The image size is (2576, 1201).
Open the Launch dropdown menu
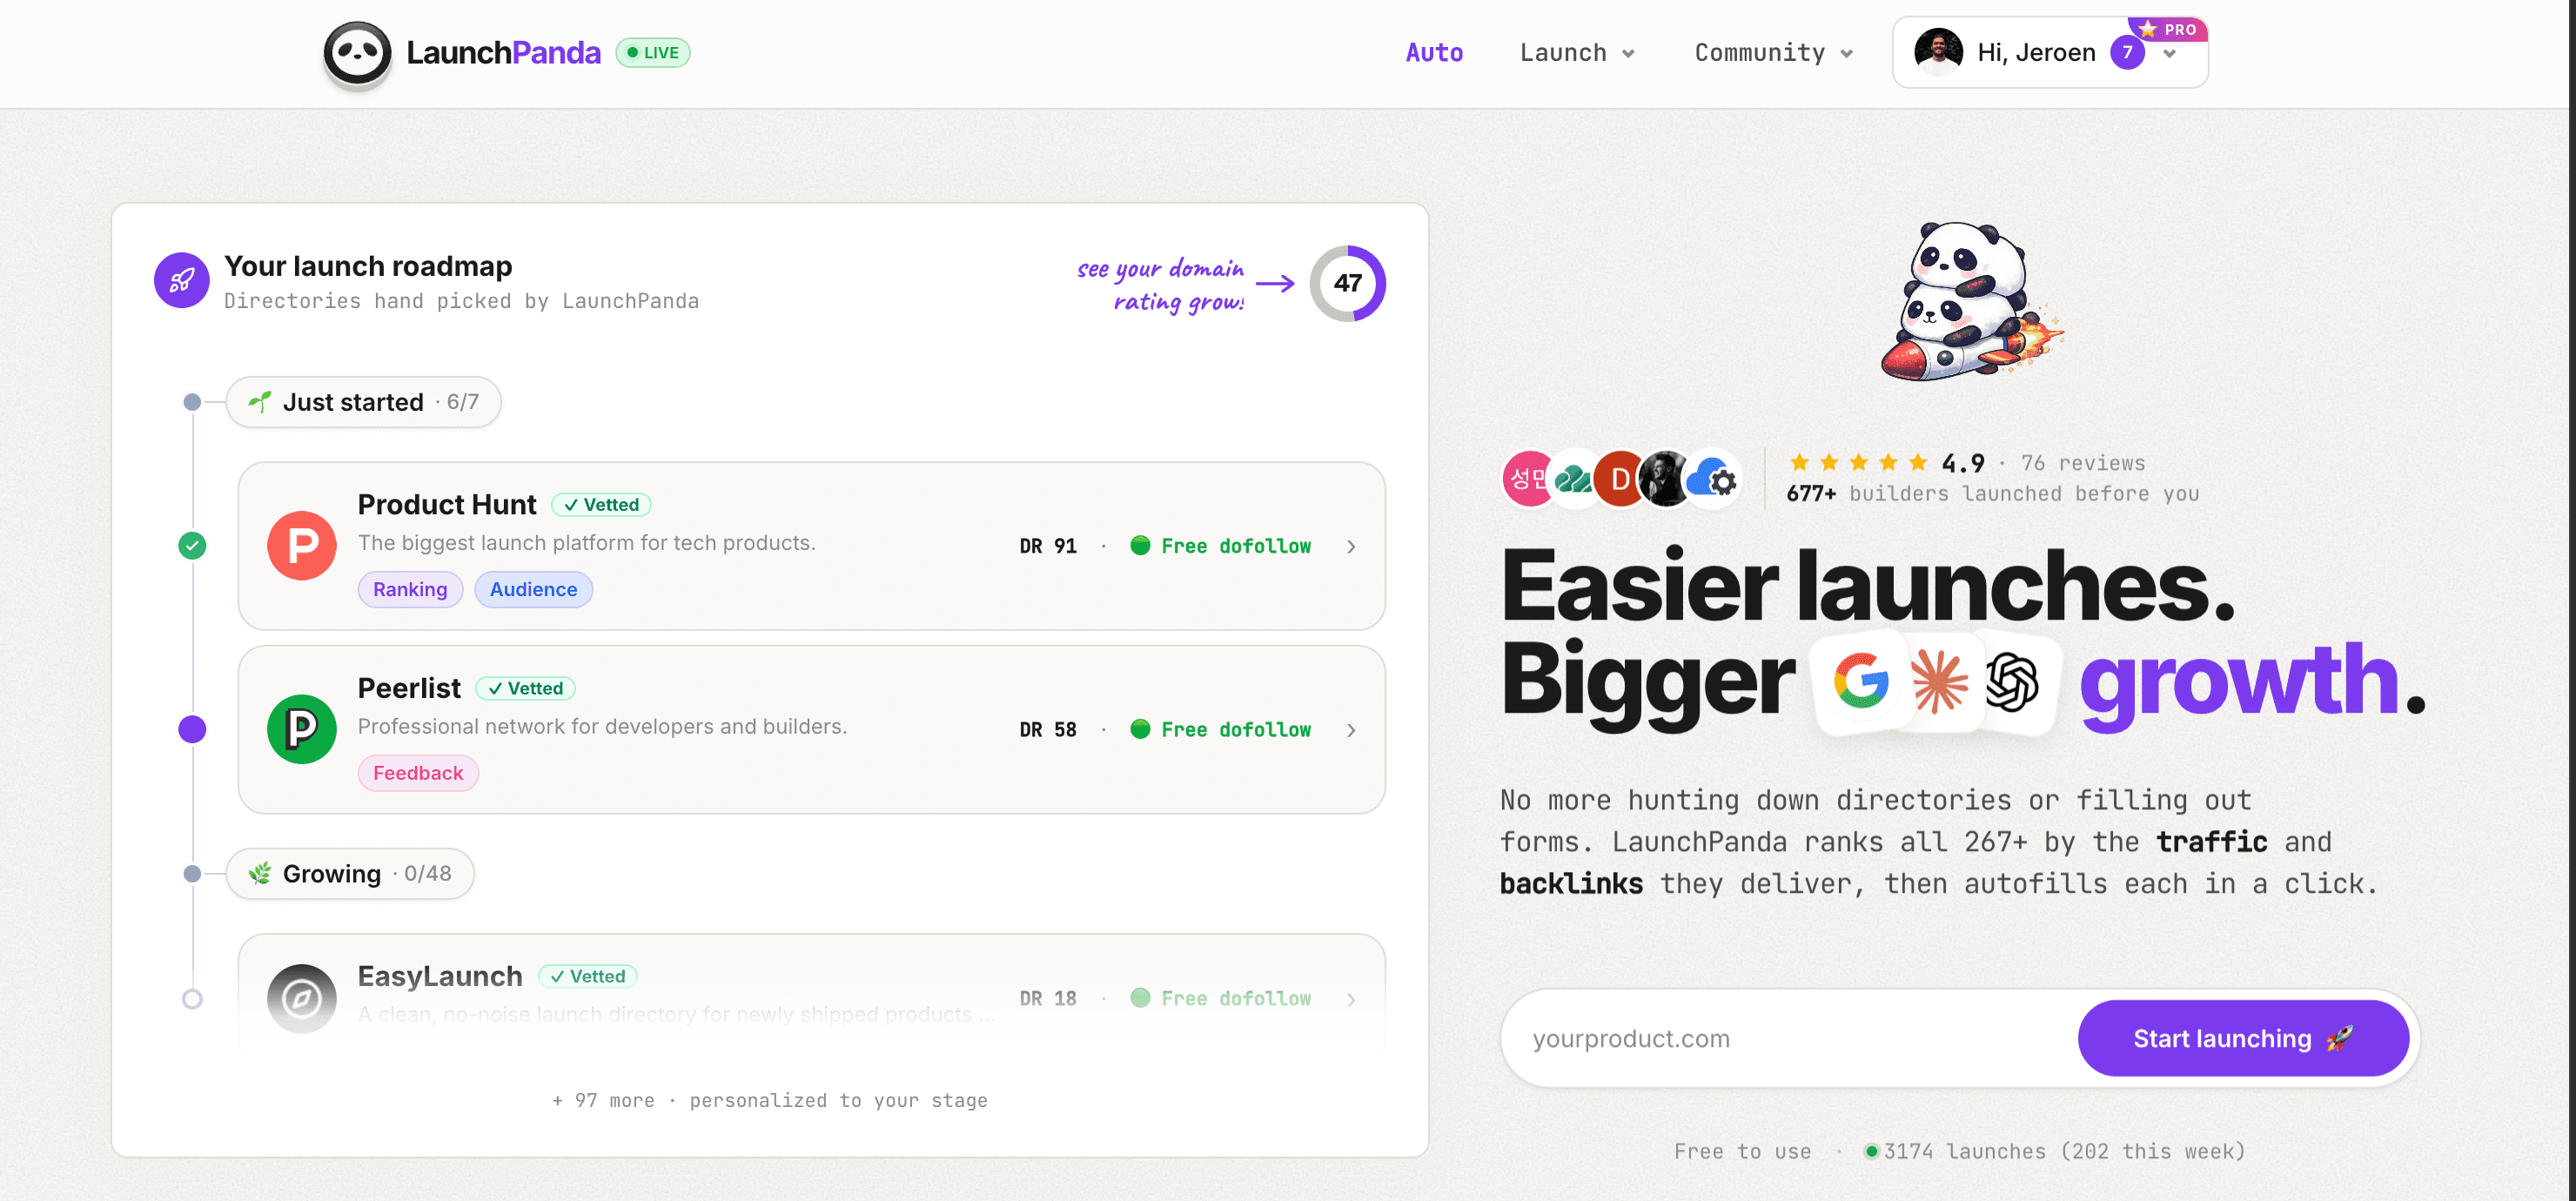pyautogui.click(x=1577, y=53)
